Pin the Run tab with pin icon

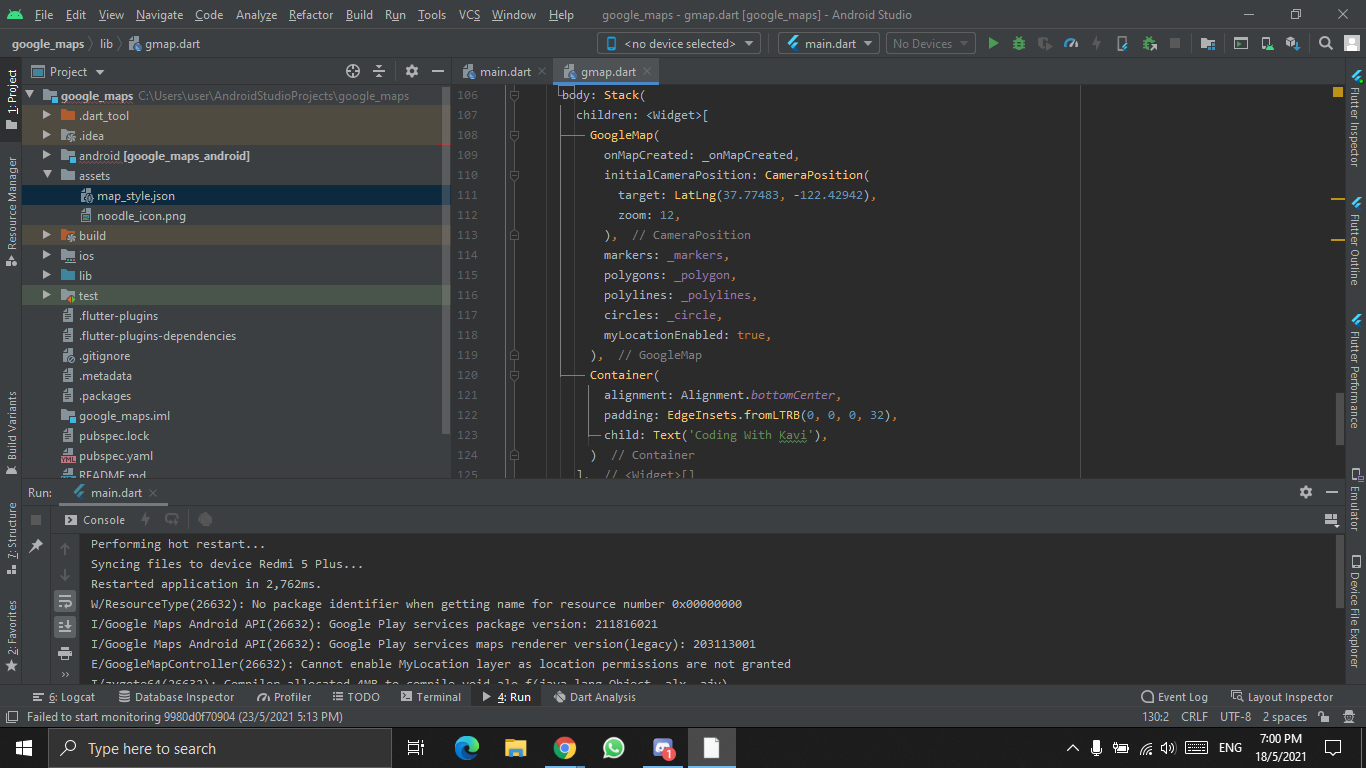click(36, 546)
